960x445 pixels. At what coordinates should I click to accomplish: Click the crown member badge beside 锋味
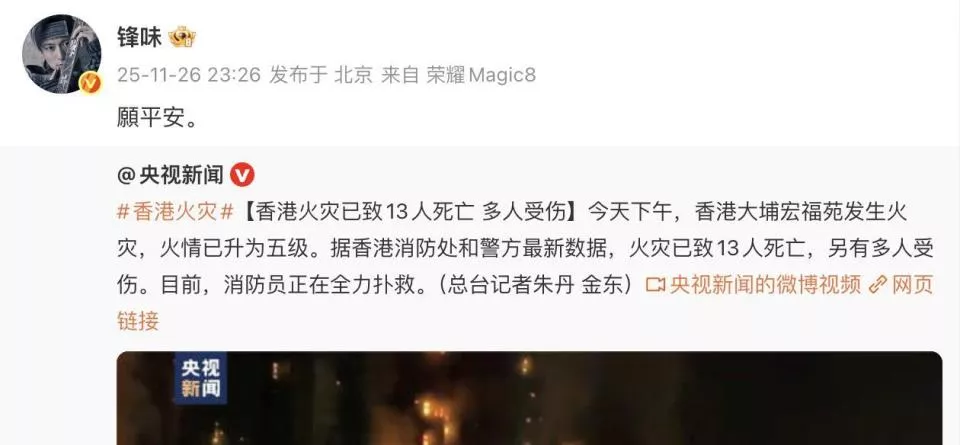tap(182, 38)
